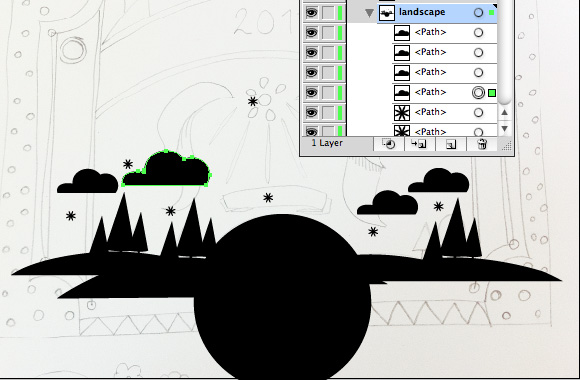Click the selected green-outlined cloud on canvas
Image resolution: width=580 pixels, height=380 pixels.
point(167,169)
